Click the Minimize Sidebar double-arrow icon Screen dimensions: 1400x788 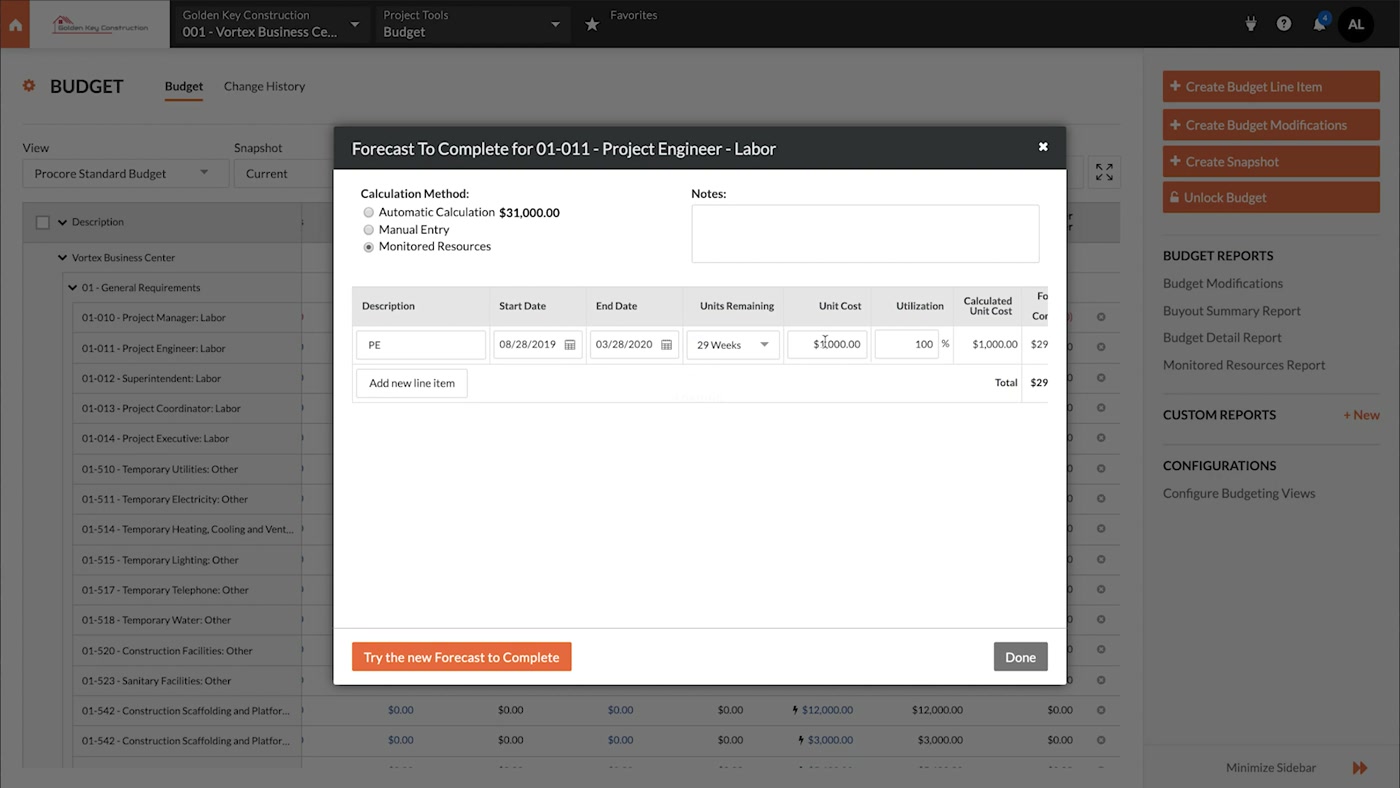pos(1360,768)
